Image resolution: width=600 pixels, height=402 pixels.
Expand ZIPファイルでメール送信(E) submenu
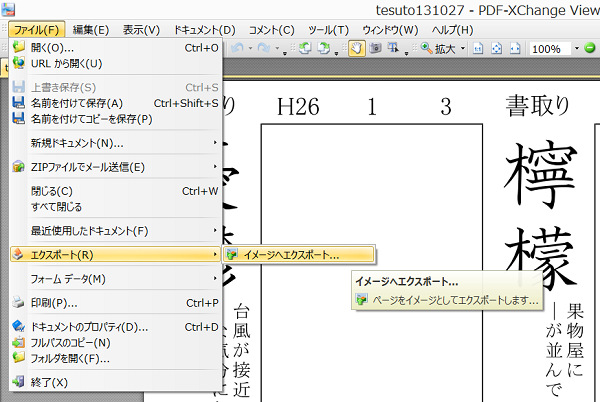116,167
